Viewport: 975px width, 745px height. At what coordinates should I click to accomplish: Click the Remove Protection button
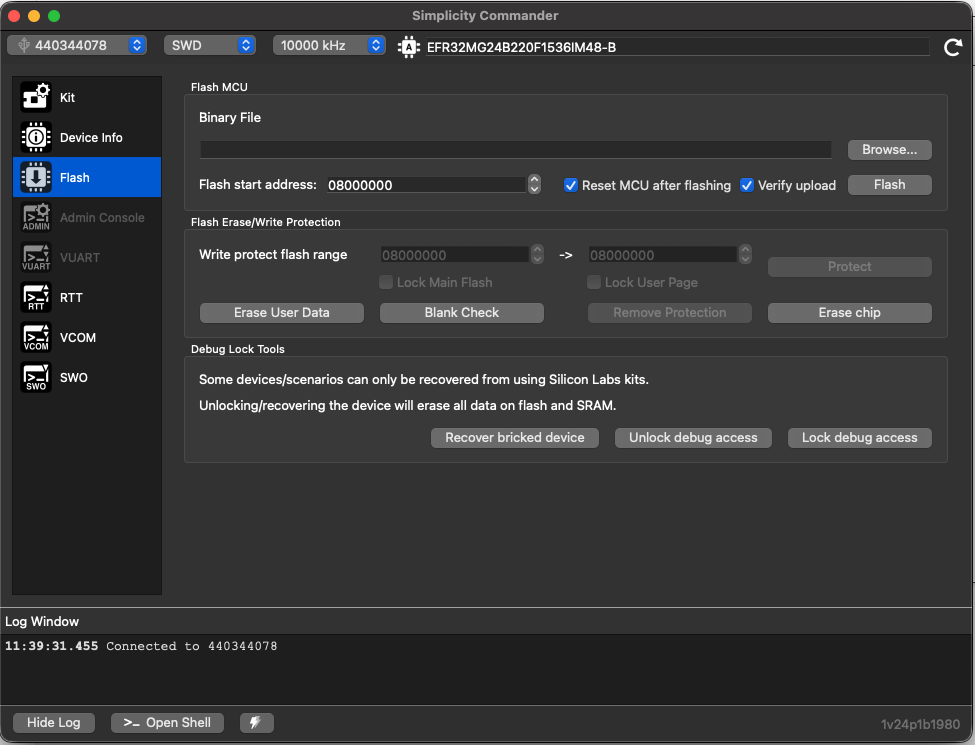point(670,313)
